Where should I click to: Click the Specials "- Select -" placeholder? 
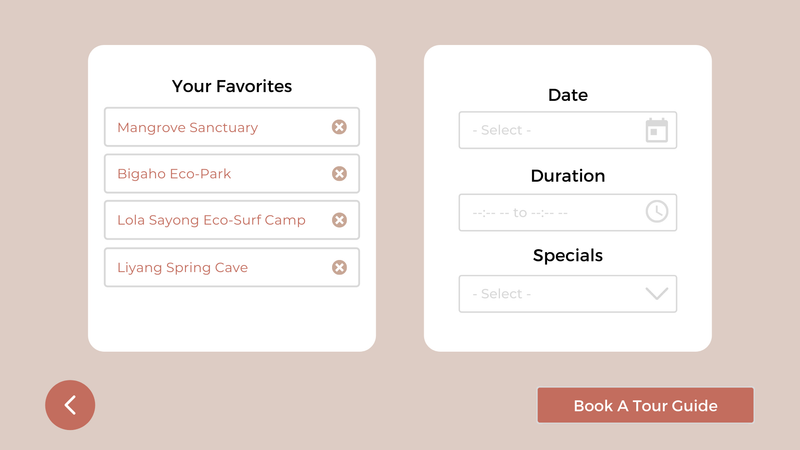point(502,294)
